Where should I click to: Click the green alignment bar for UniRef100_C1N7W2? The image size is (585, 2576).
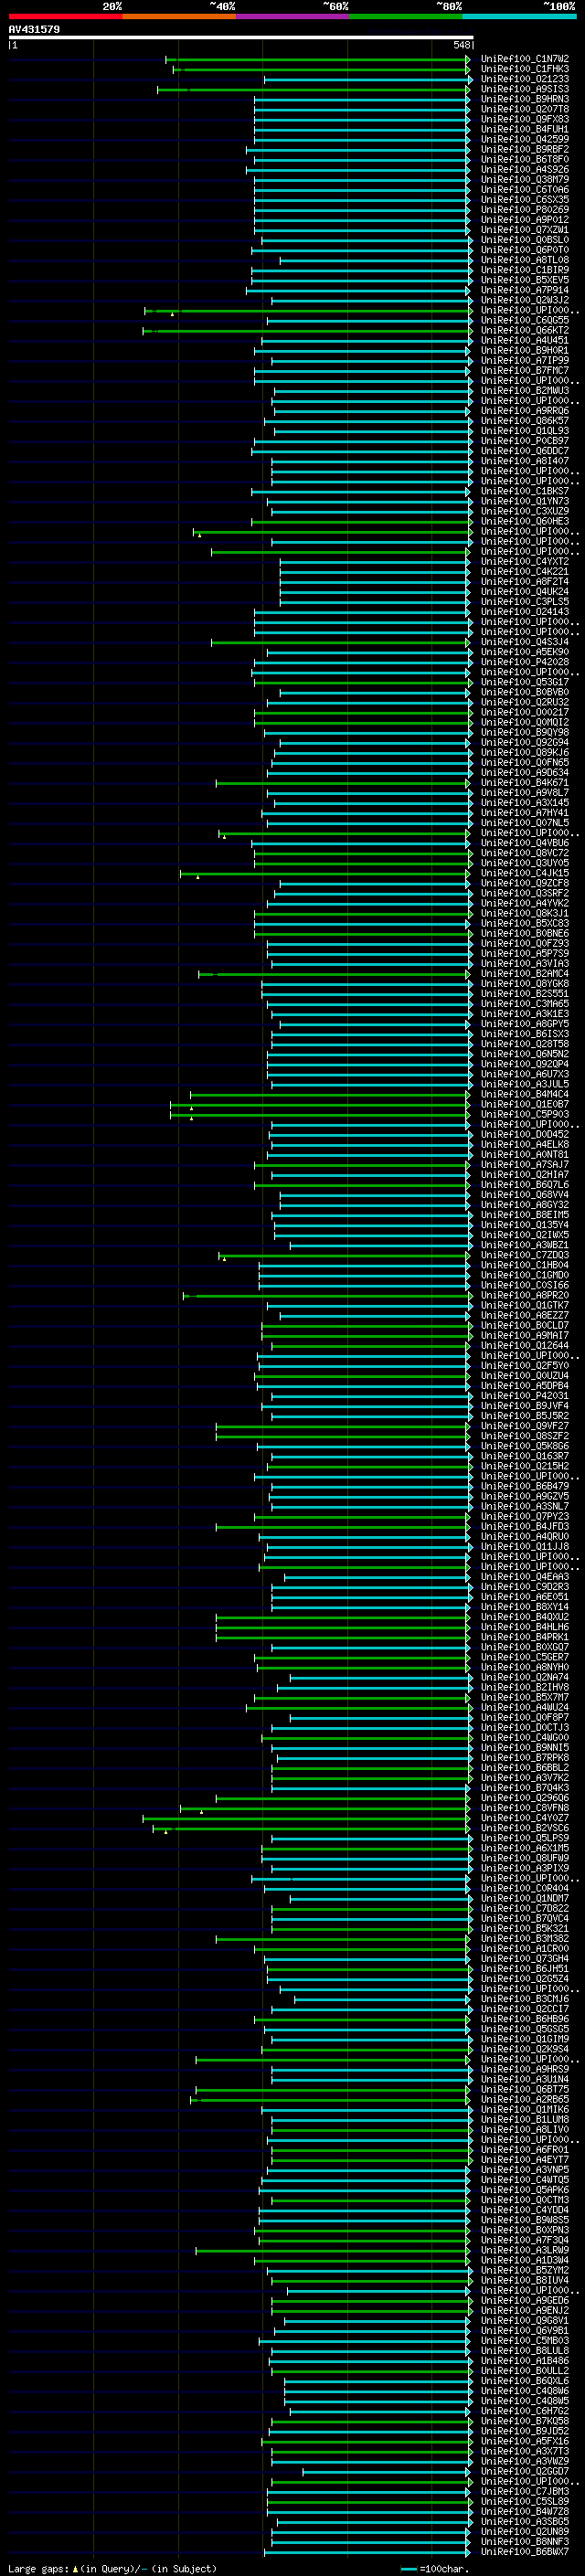318,59
